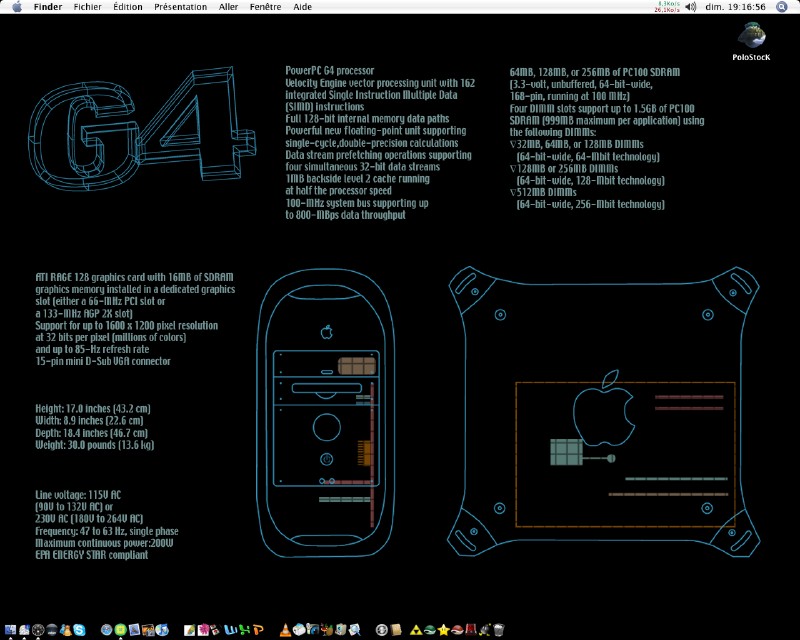Launch the orange buddy messenger icon in dock
The image size is (800, 640).
(x=66, y=630)
